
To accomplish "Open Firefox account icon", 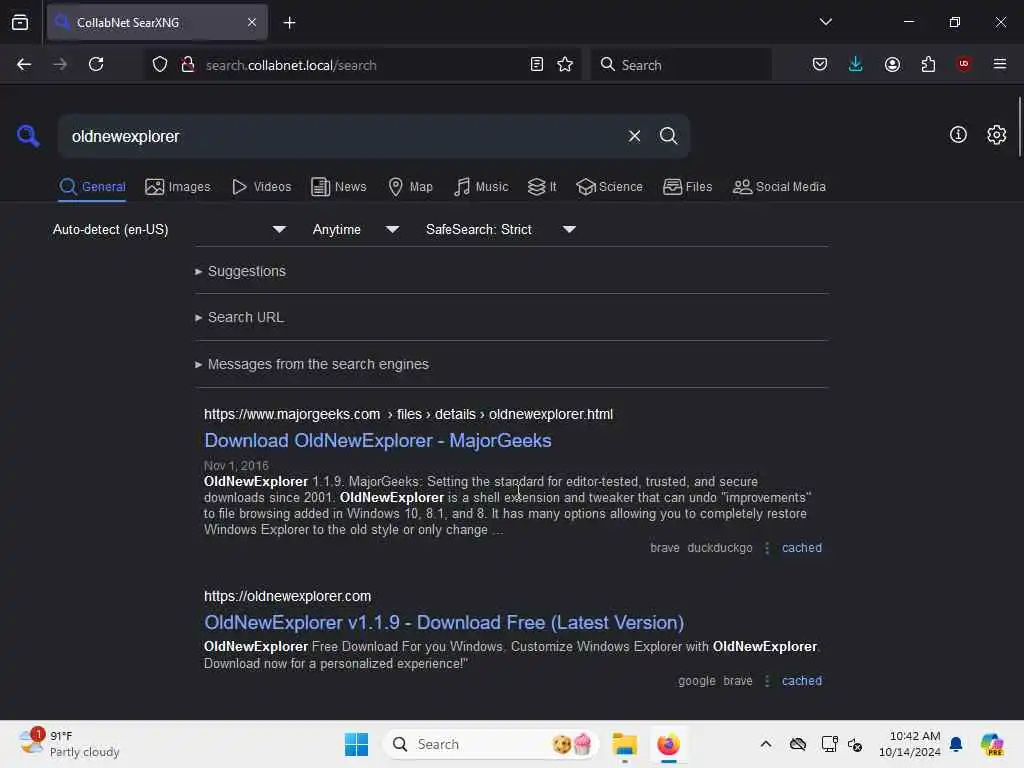I will pyautogui.click(x=892, y=64).
